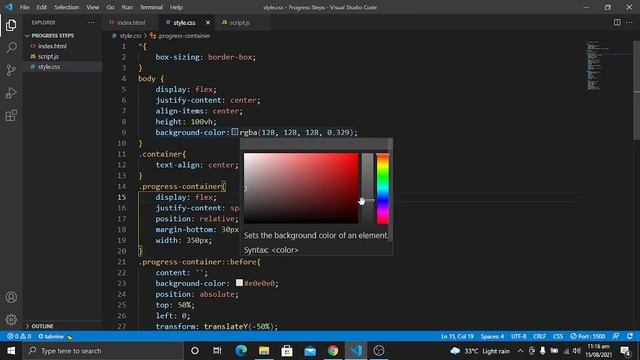
Task: Open the Edit menu
Action: pos(41,7)
